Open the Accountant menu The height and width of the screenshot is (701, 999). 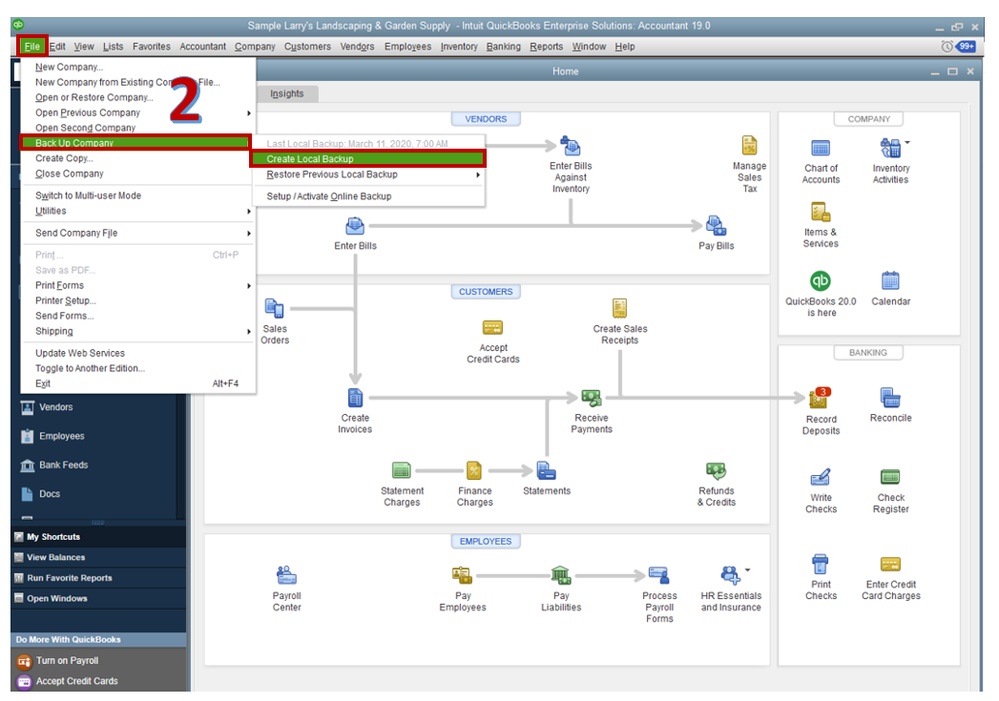tap(203, 47)
